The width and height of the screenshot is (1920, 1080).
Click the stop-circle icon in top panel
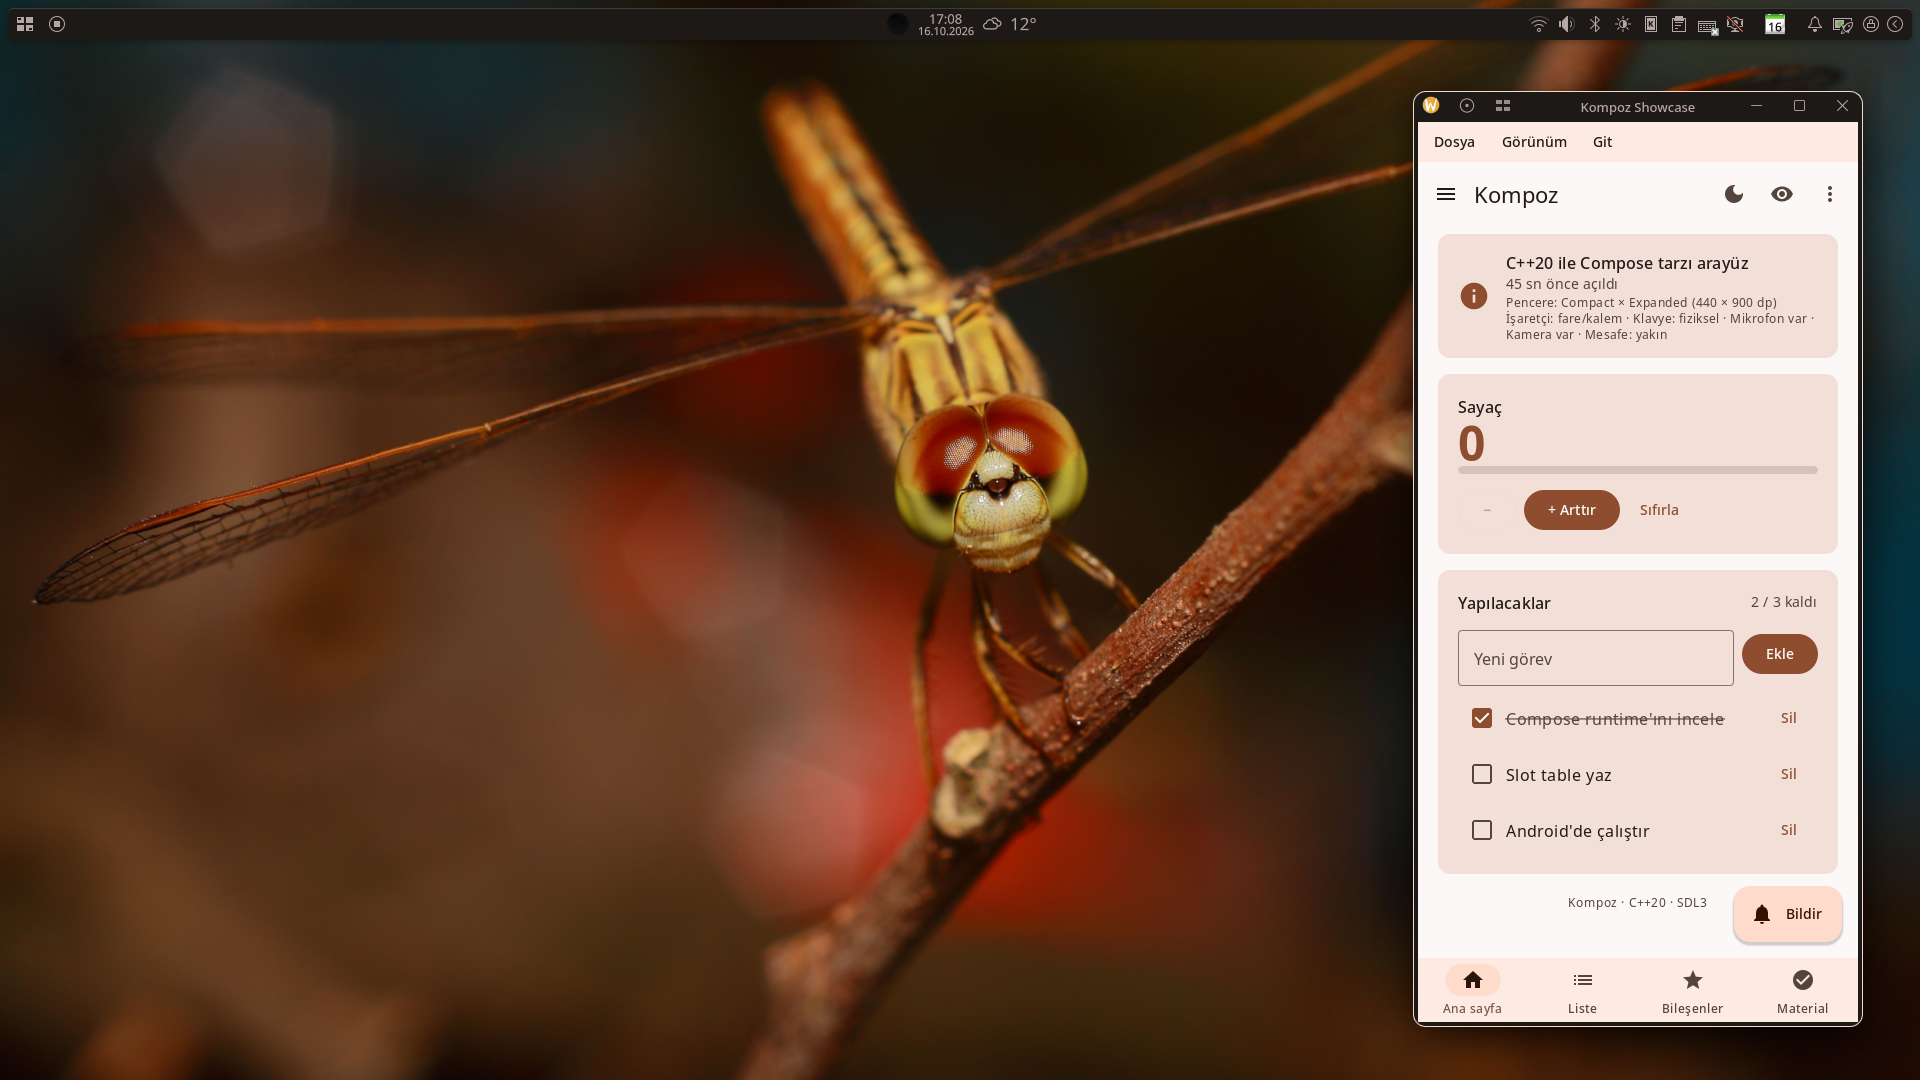tap(57, 24)
